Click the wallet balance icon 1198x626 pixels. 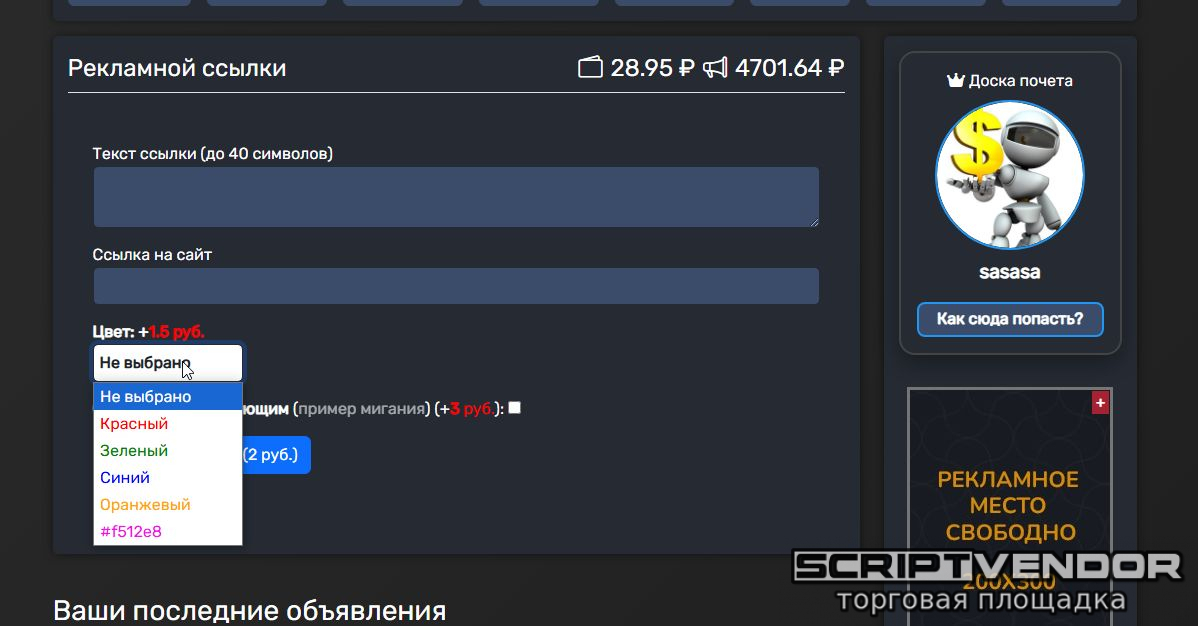[x=590, y=68]
